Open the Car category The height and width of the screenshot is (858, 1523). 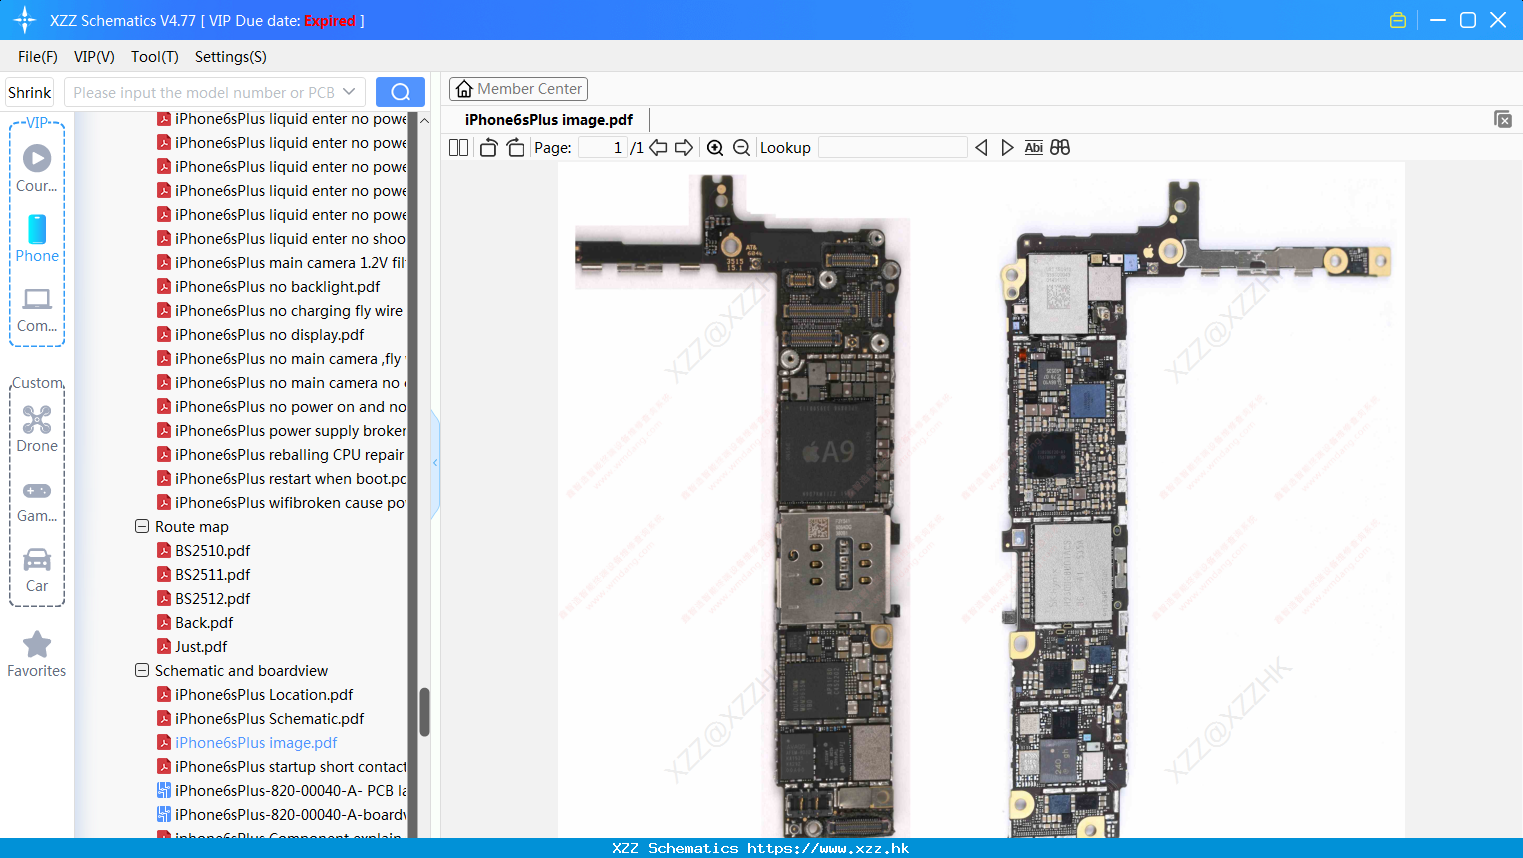coord(37,569)
